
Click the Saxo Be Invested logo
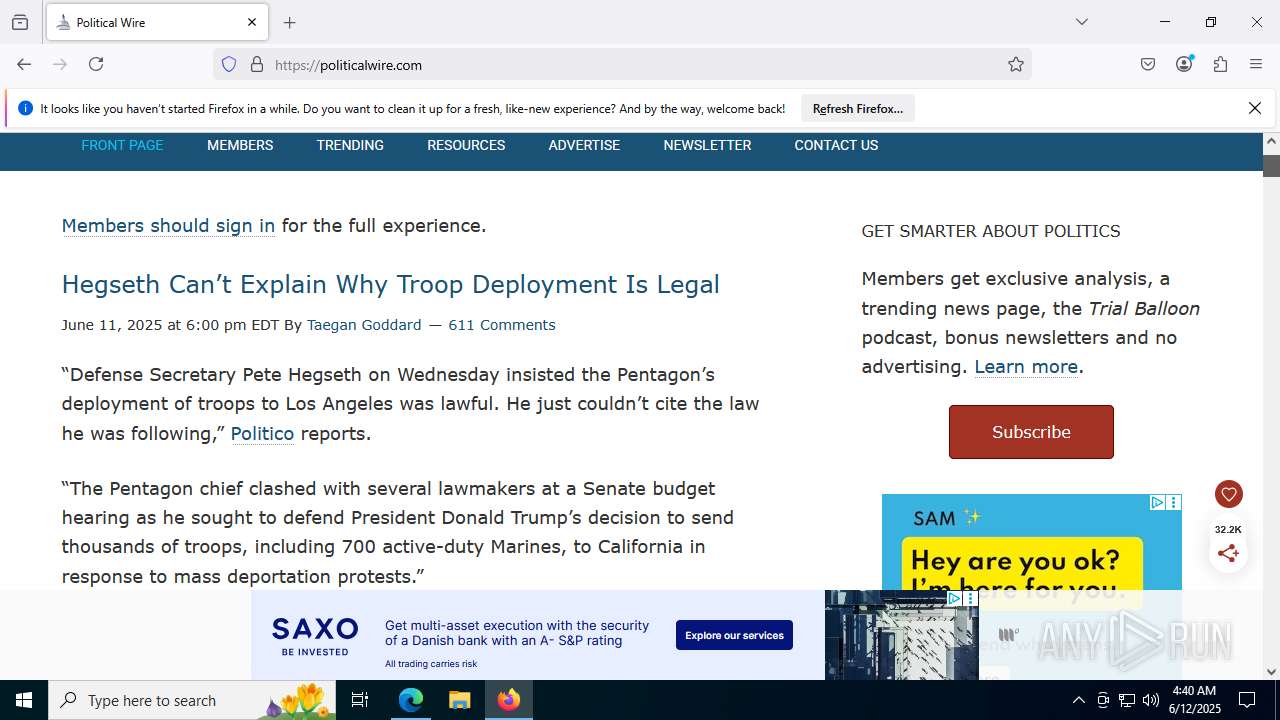click(315, 635)
